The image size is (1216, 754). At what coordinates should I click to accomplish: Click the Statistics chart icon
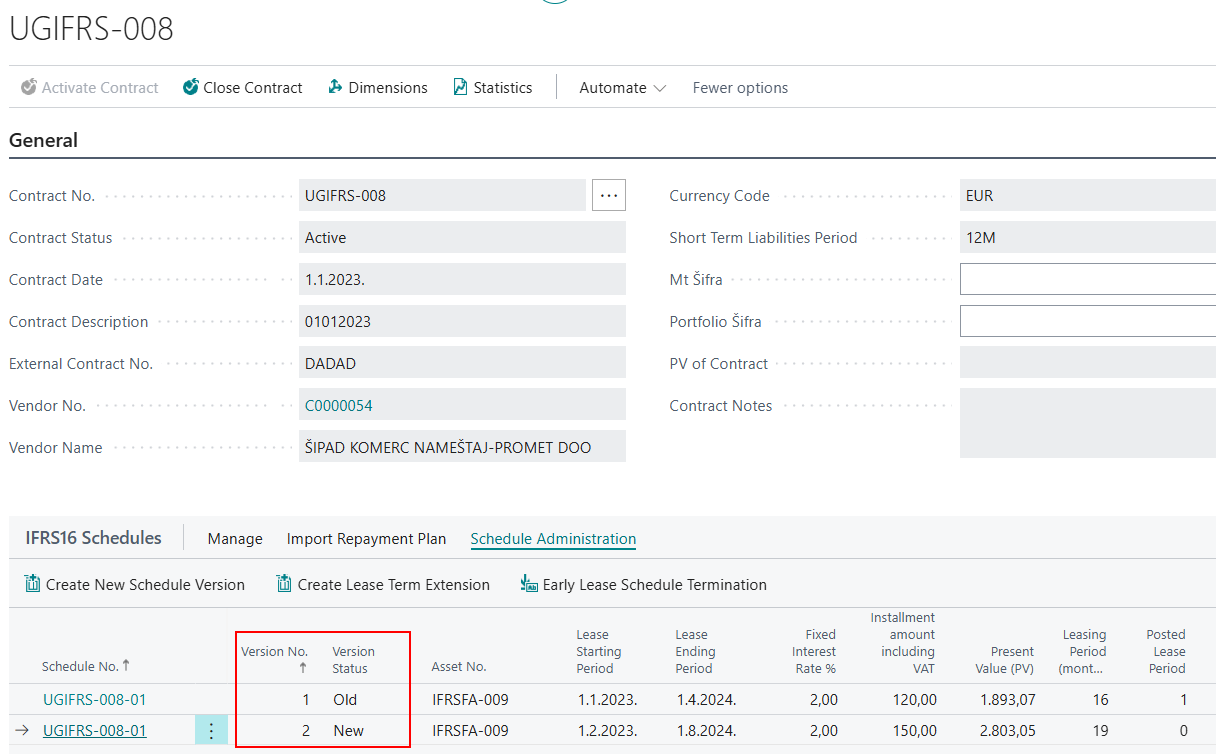461,87
